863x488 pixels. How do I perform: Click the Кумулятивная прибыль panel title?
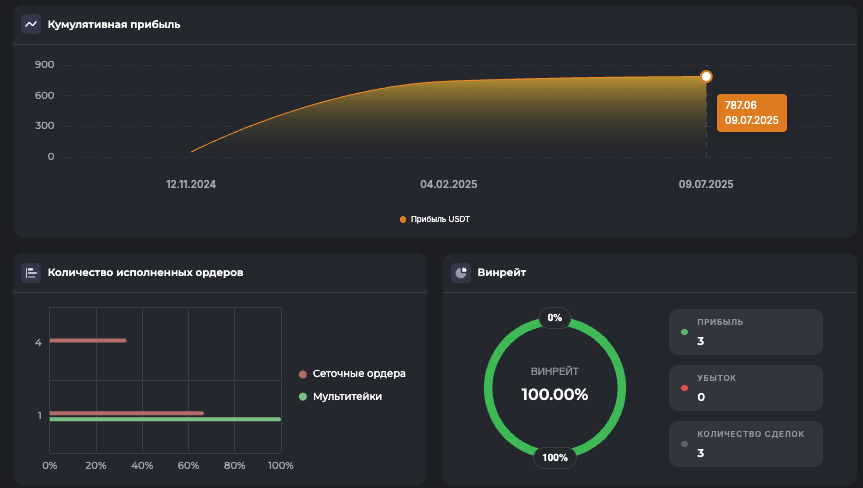tap(114, 24)
